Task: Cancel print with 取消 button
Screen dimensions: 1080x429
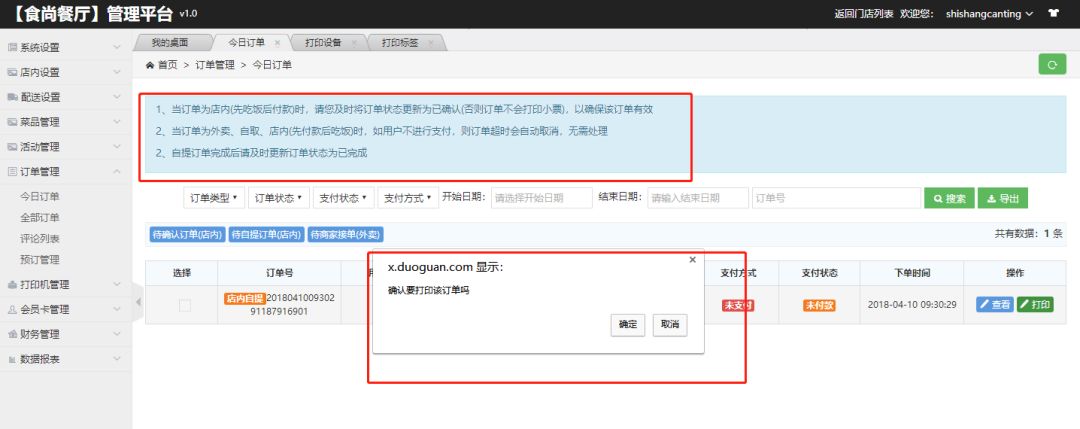Action: click(669, 325)
